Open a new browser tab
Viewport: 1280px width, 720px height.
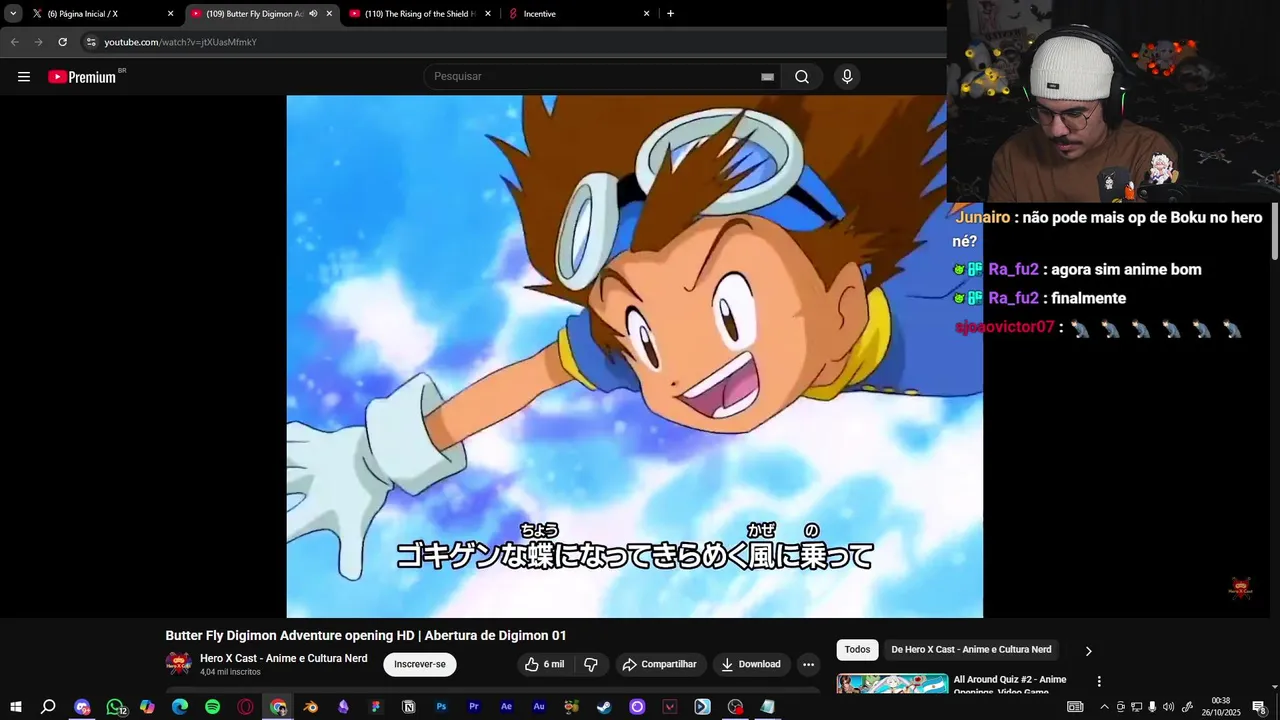(x=670, y=14)
